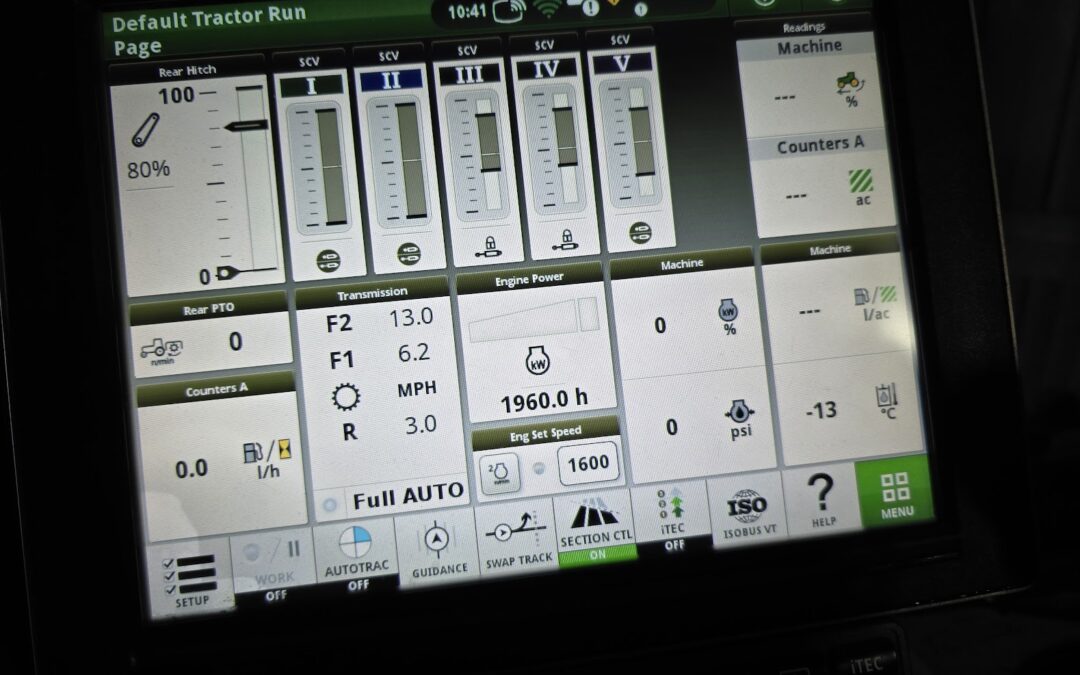The width and height of the screenshot is (1080, 675).
Task: Open the Eng Set Speed panel header
Action: 546,435
